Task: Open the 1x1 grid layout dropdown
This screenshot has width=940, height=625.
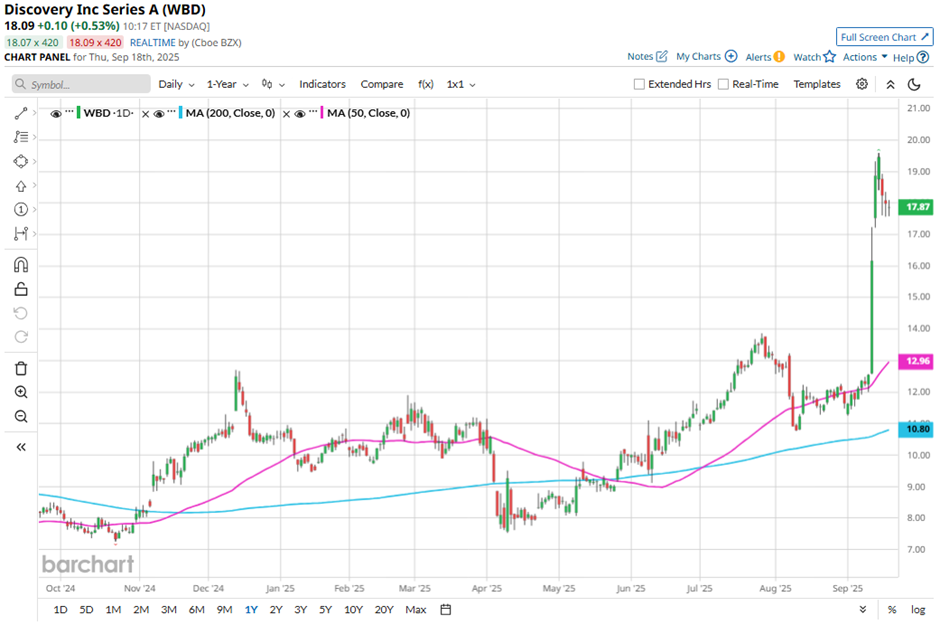Action: [461, 84]
